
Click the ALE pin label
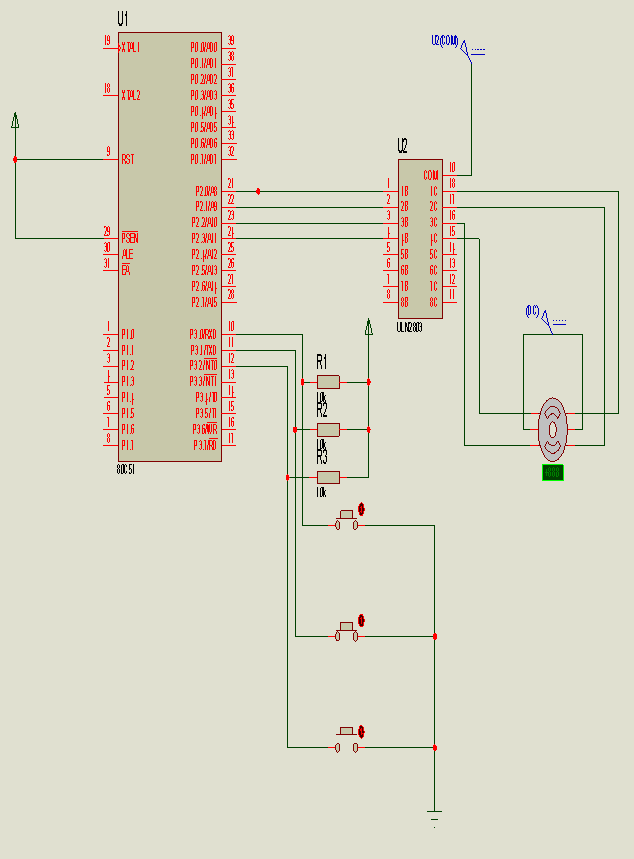click(127, 254)
